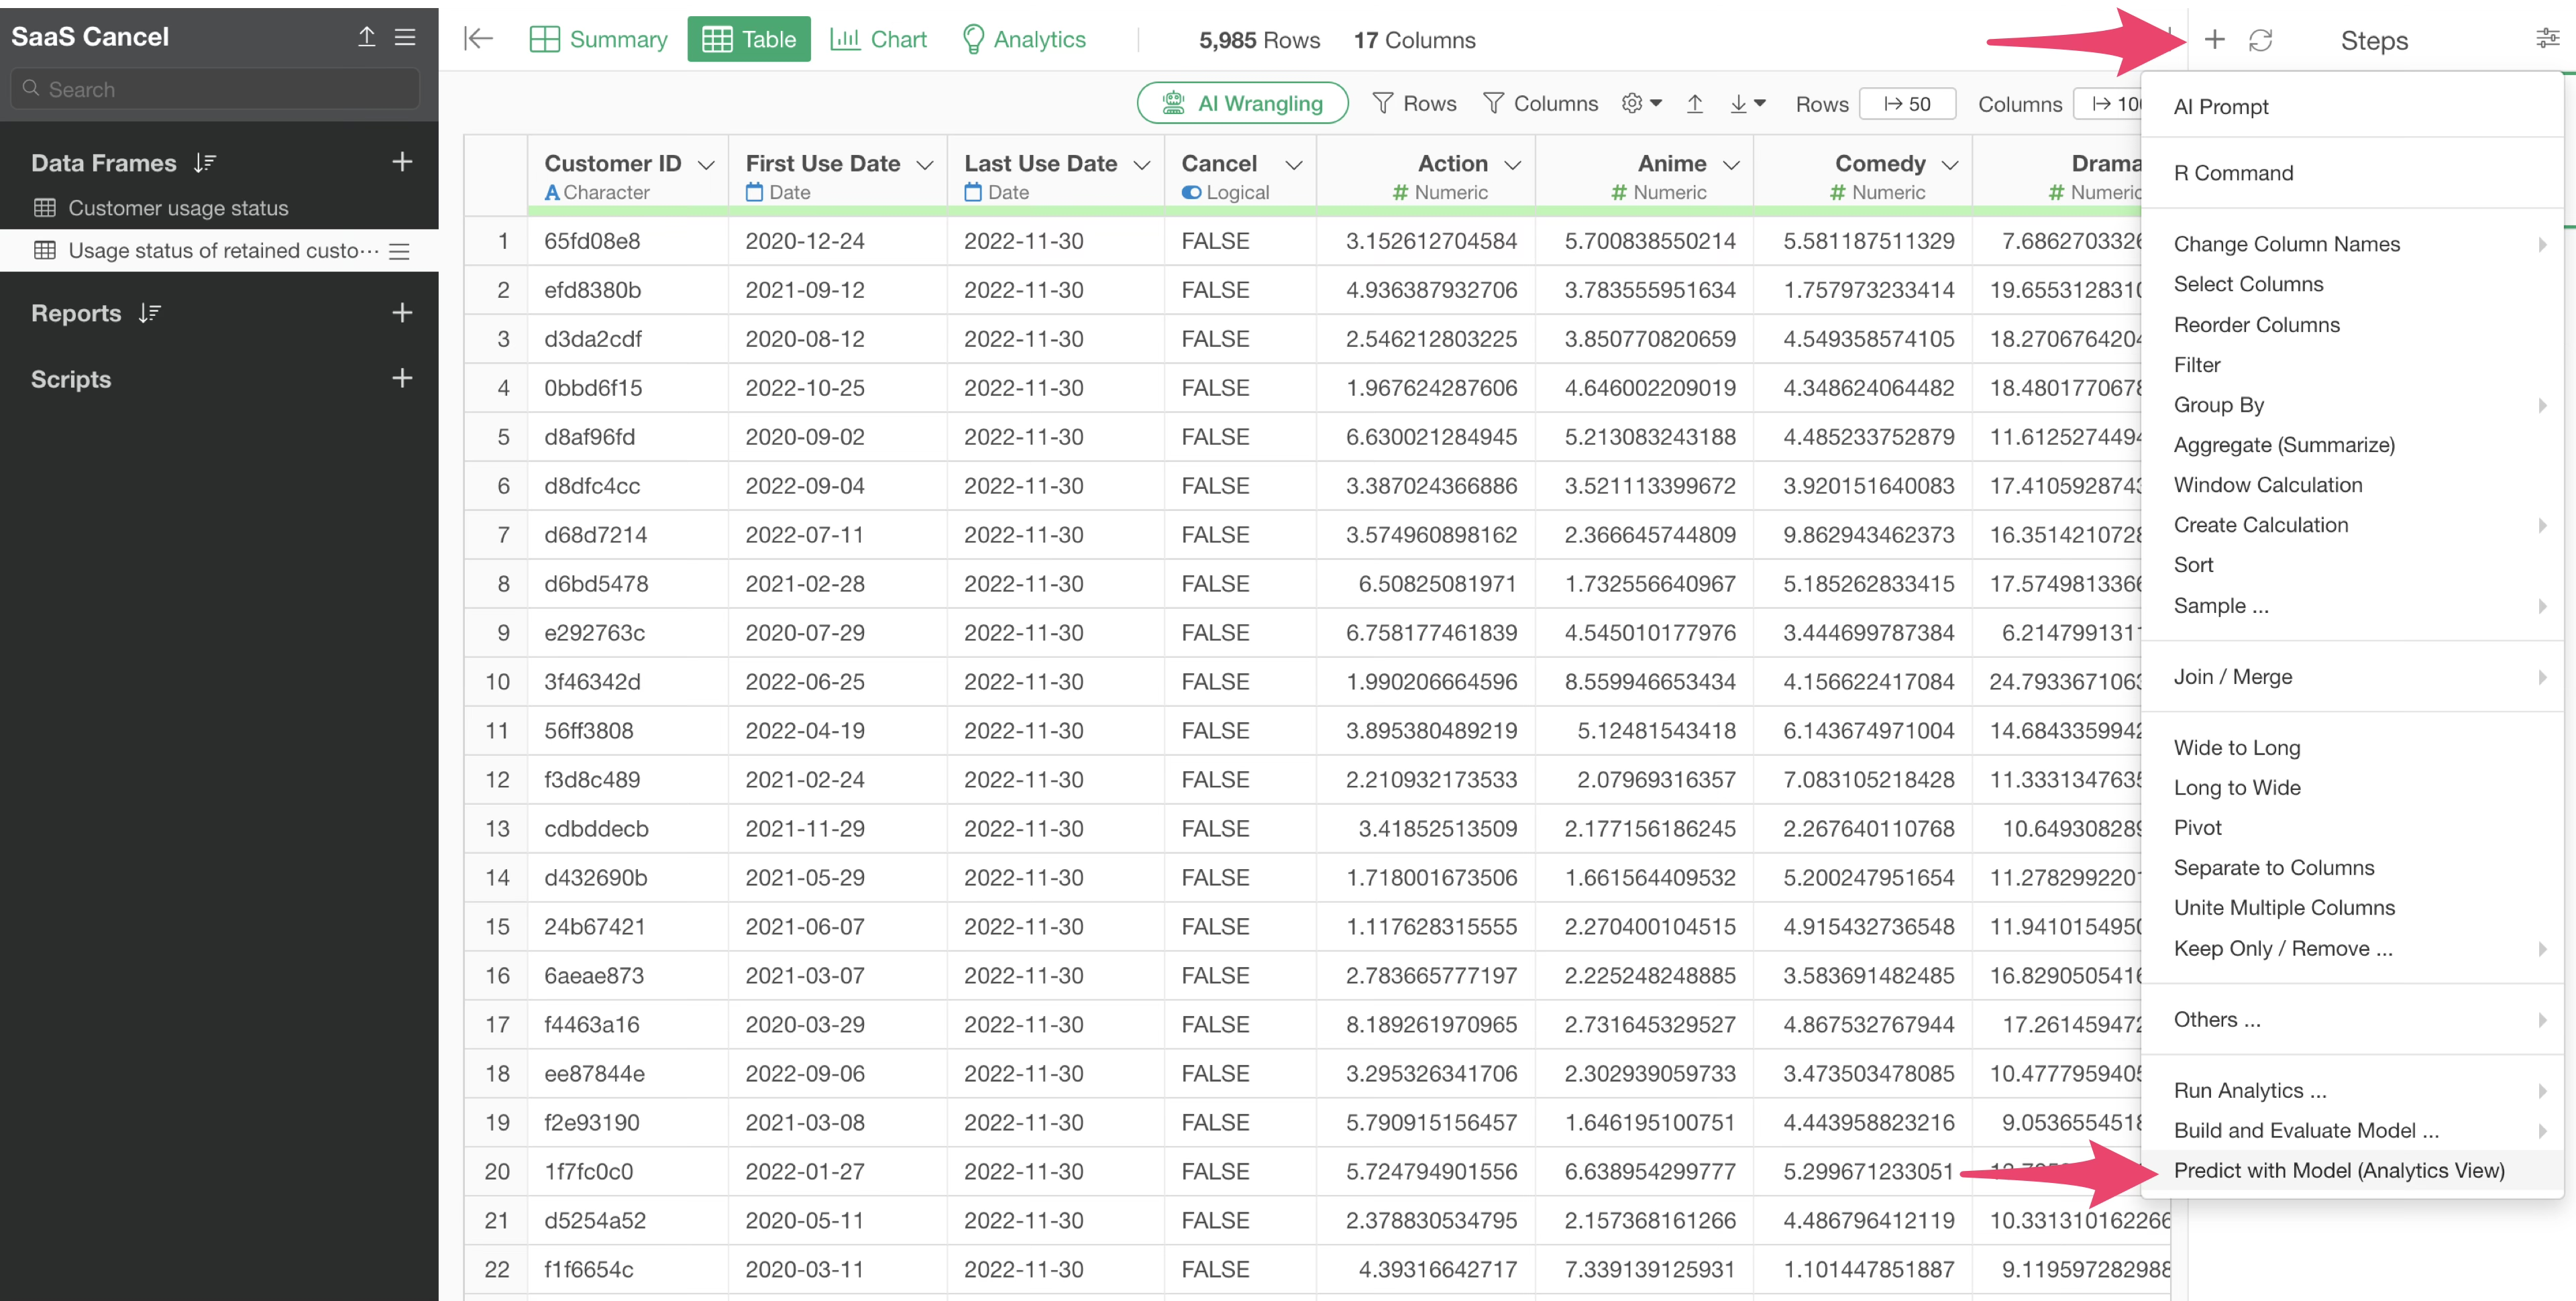Open project hamburger menu in sidebar header
Image resolution: width=2576 pixels, height=1301 pixels.
point(405,37)
